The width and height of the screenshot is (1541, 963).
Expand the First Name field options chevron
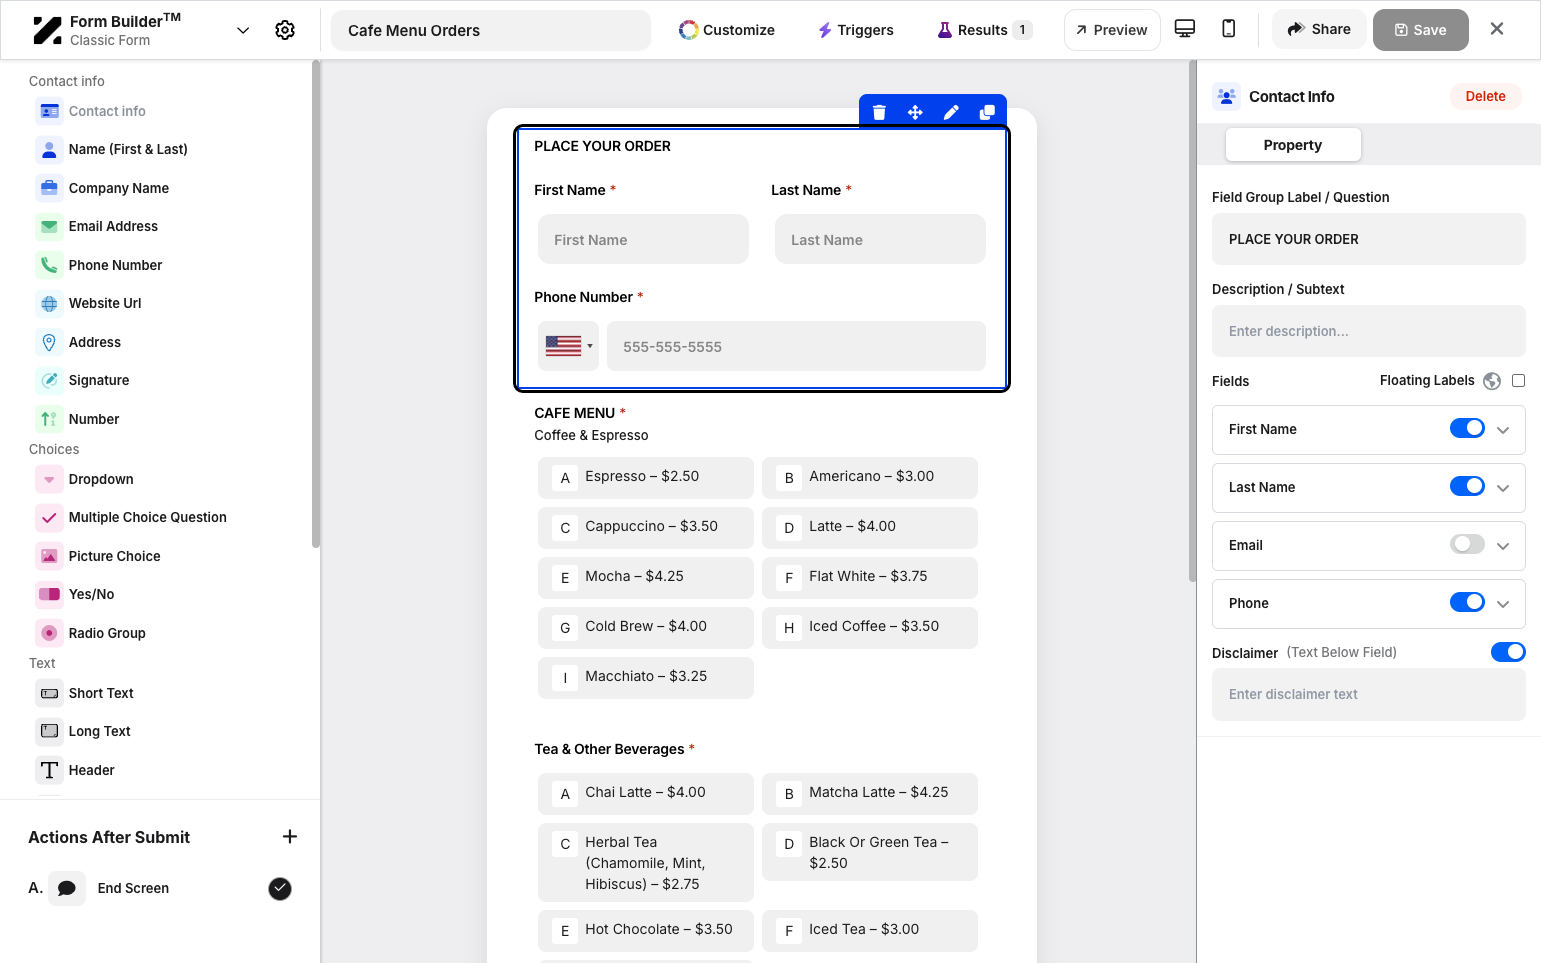pyautogui.click(x=1503, y=430)
